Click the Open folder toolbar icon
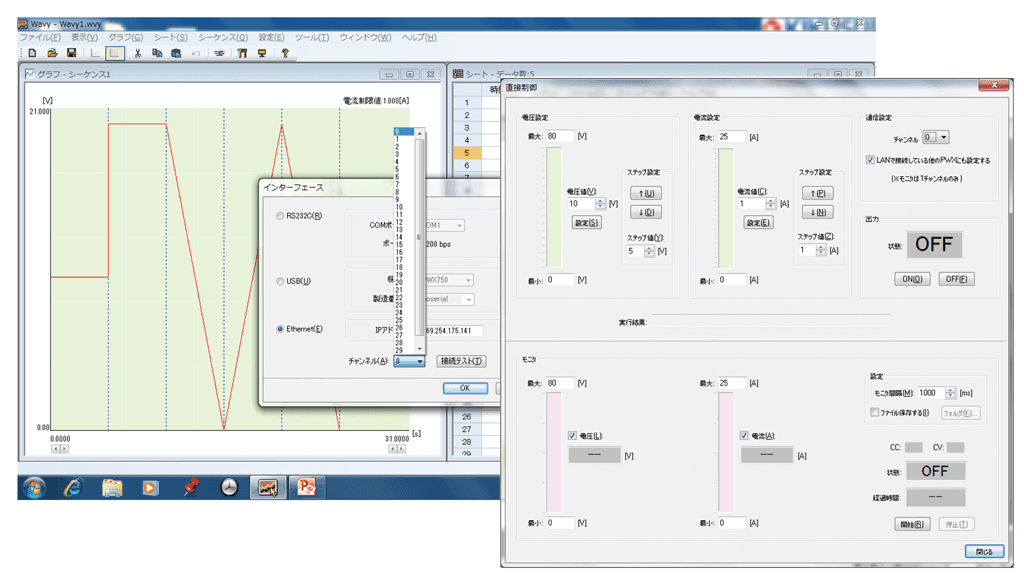This screenshot has width=1024, height=578. click(52, 53)
